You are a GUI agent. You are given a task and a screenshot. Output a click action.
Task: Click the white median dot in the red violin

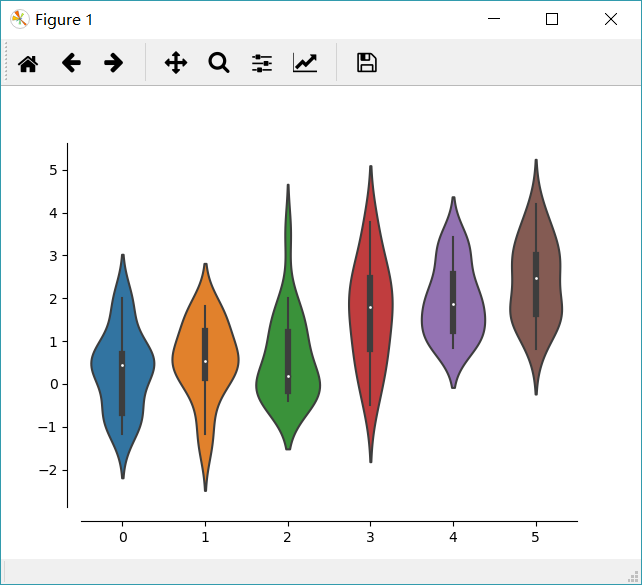(x=371, y=307)
